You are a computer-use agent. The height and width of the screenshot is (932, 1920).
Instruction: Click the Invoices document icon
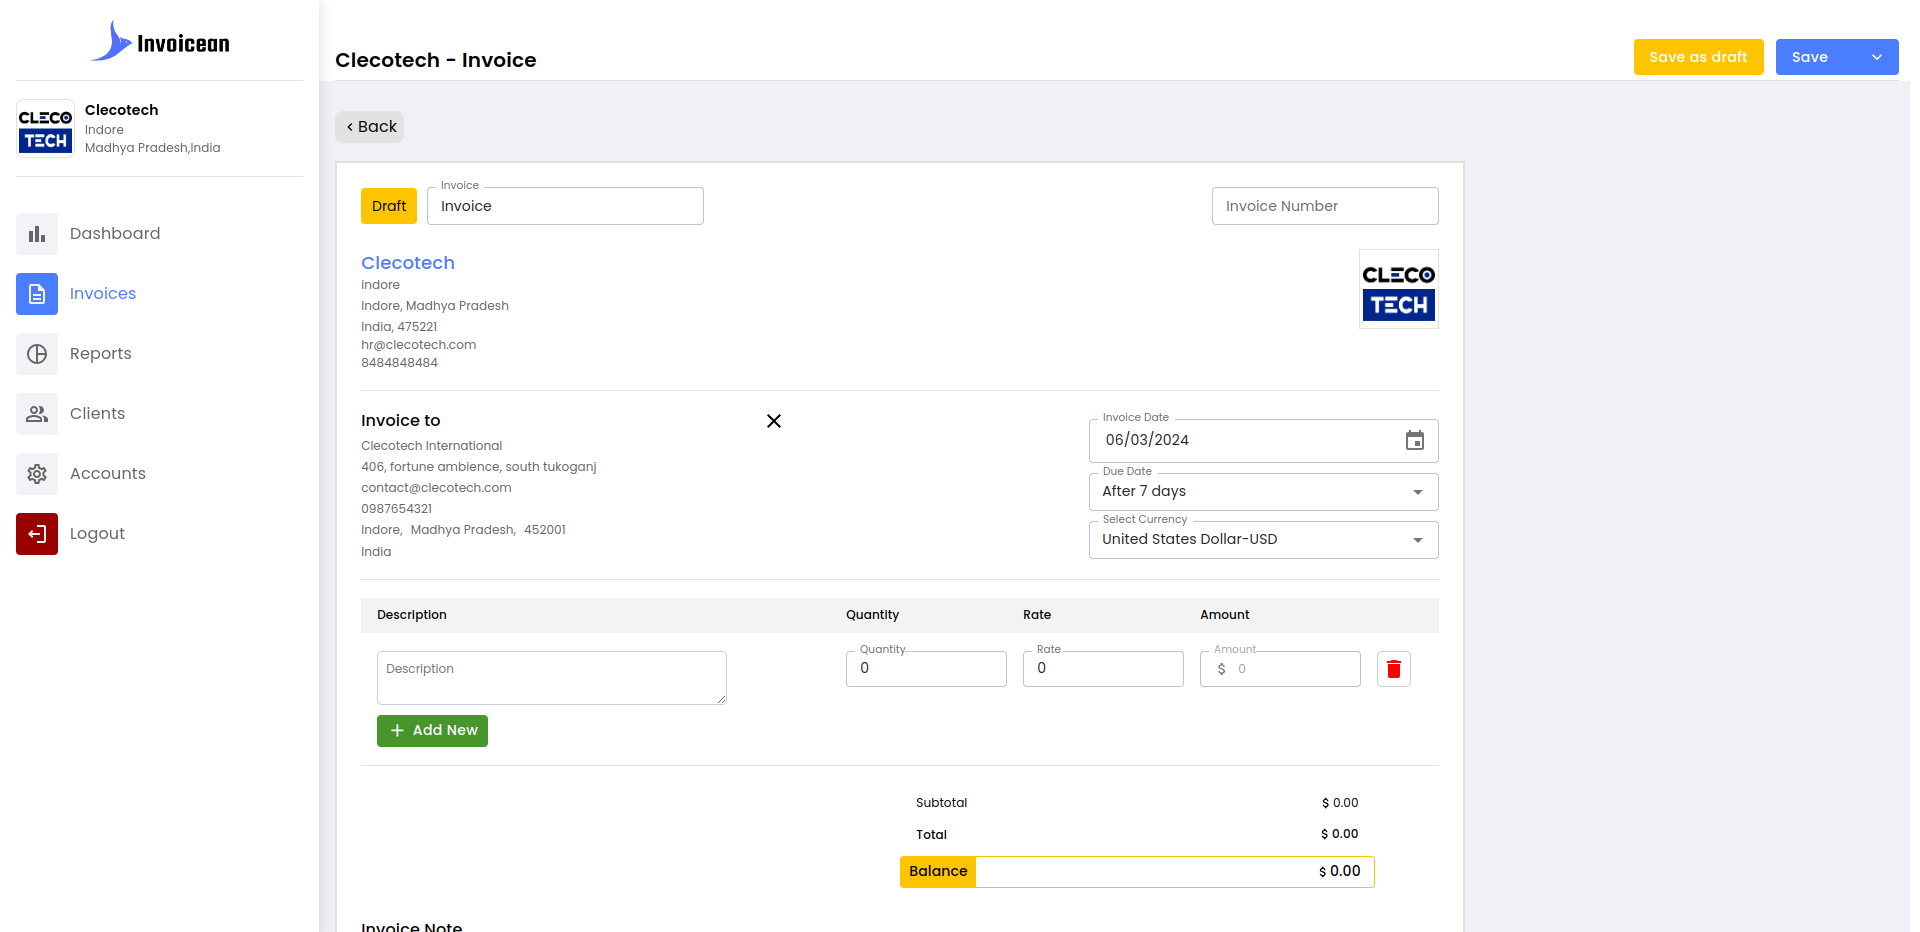coord(37,294)
